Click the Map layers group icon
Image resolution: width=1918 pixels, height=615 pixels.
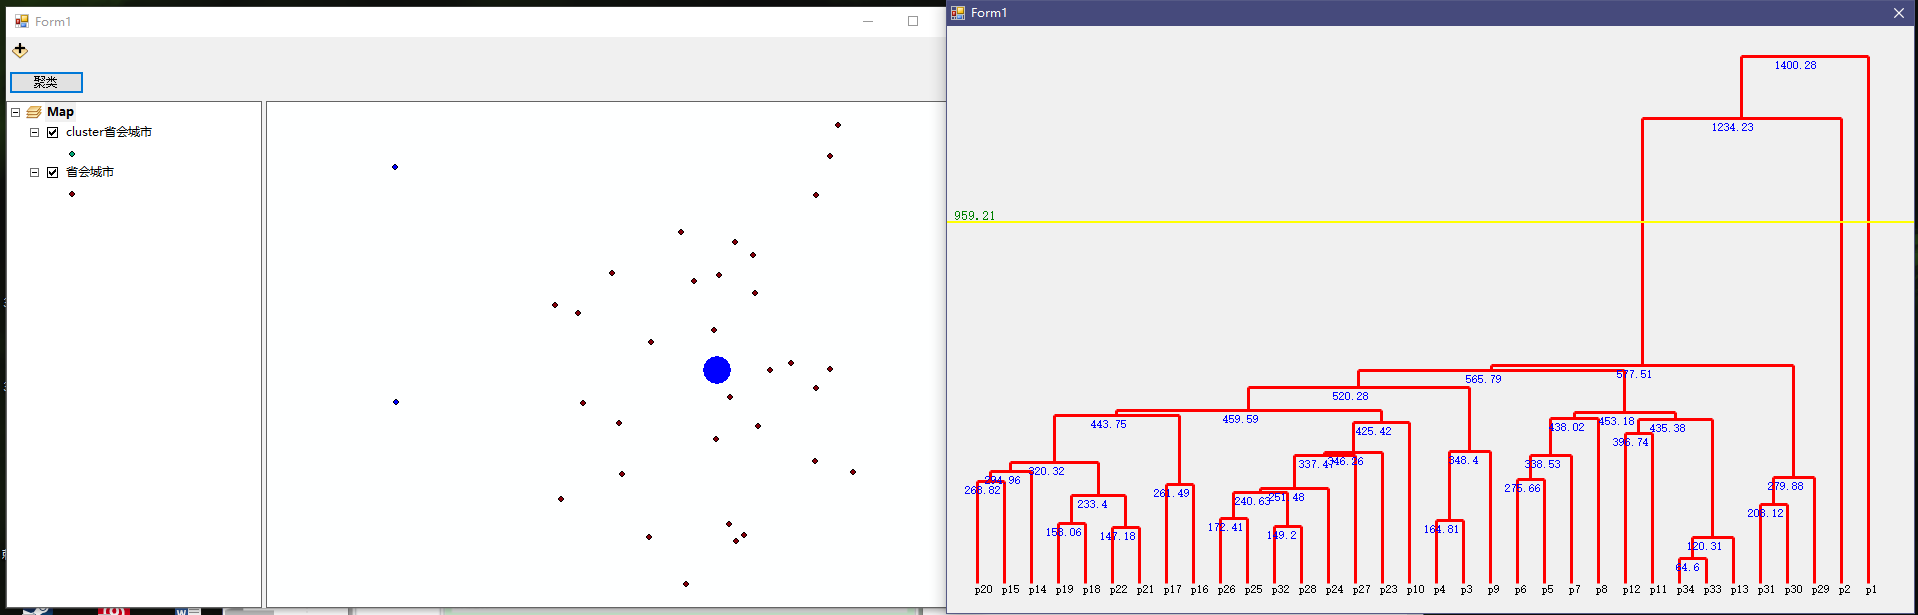point(34,112)
